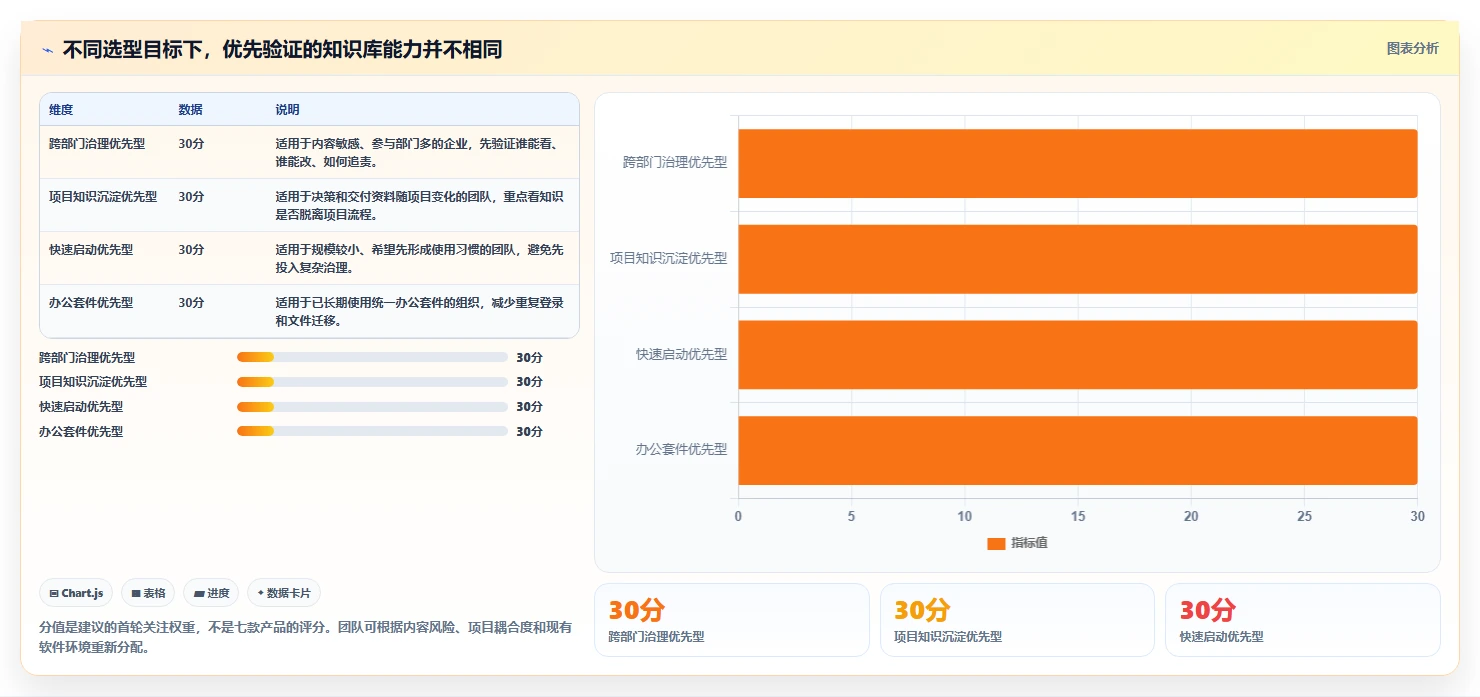
Task: Click the 进度 chip
Action: [211, 593]
